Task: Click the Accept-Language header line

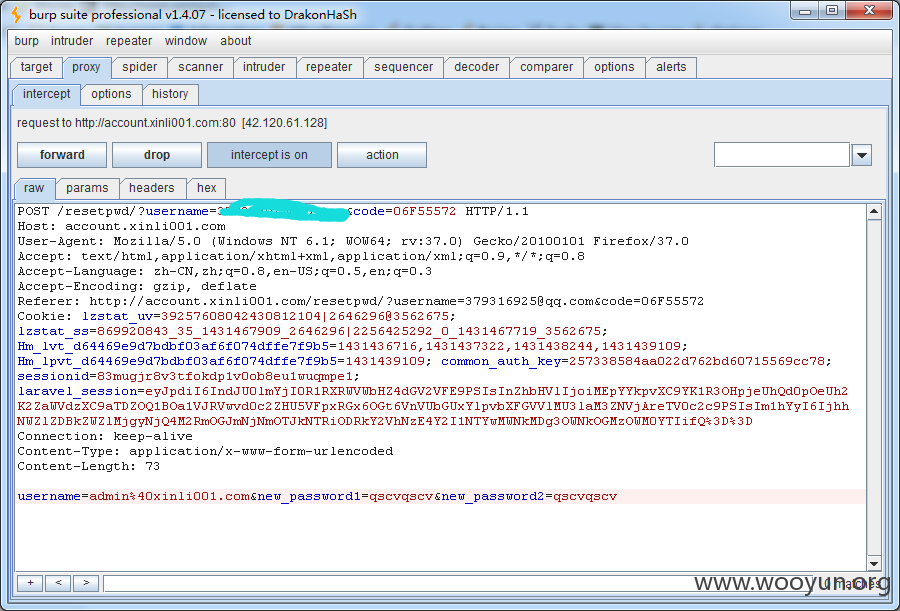Action: click(x=224, y=271)
